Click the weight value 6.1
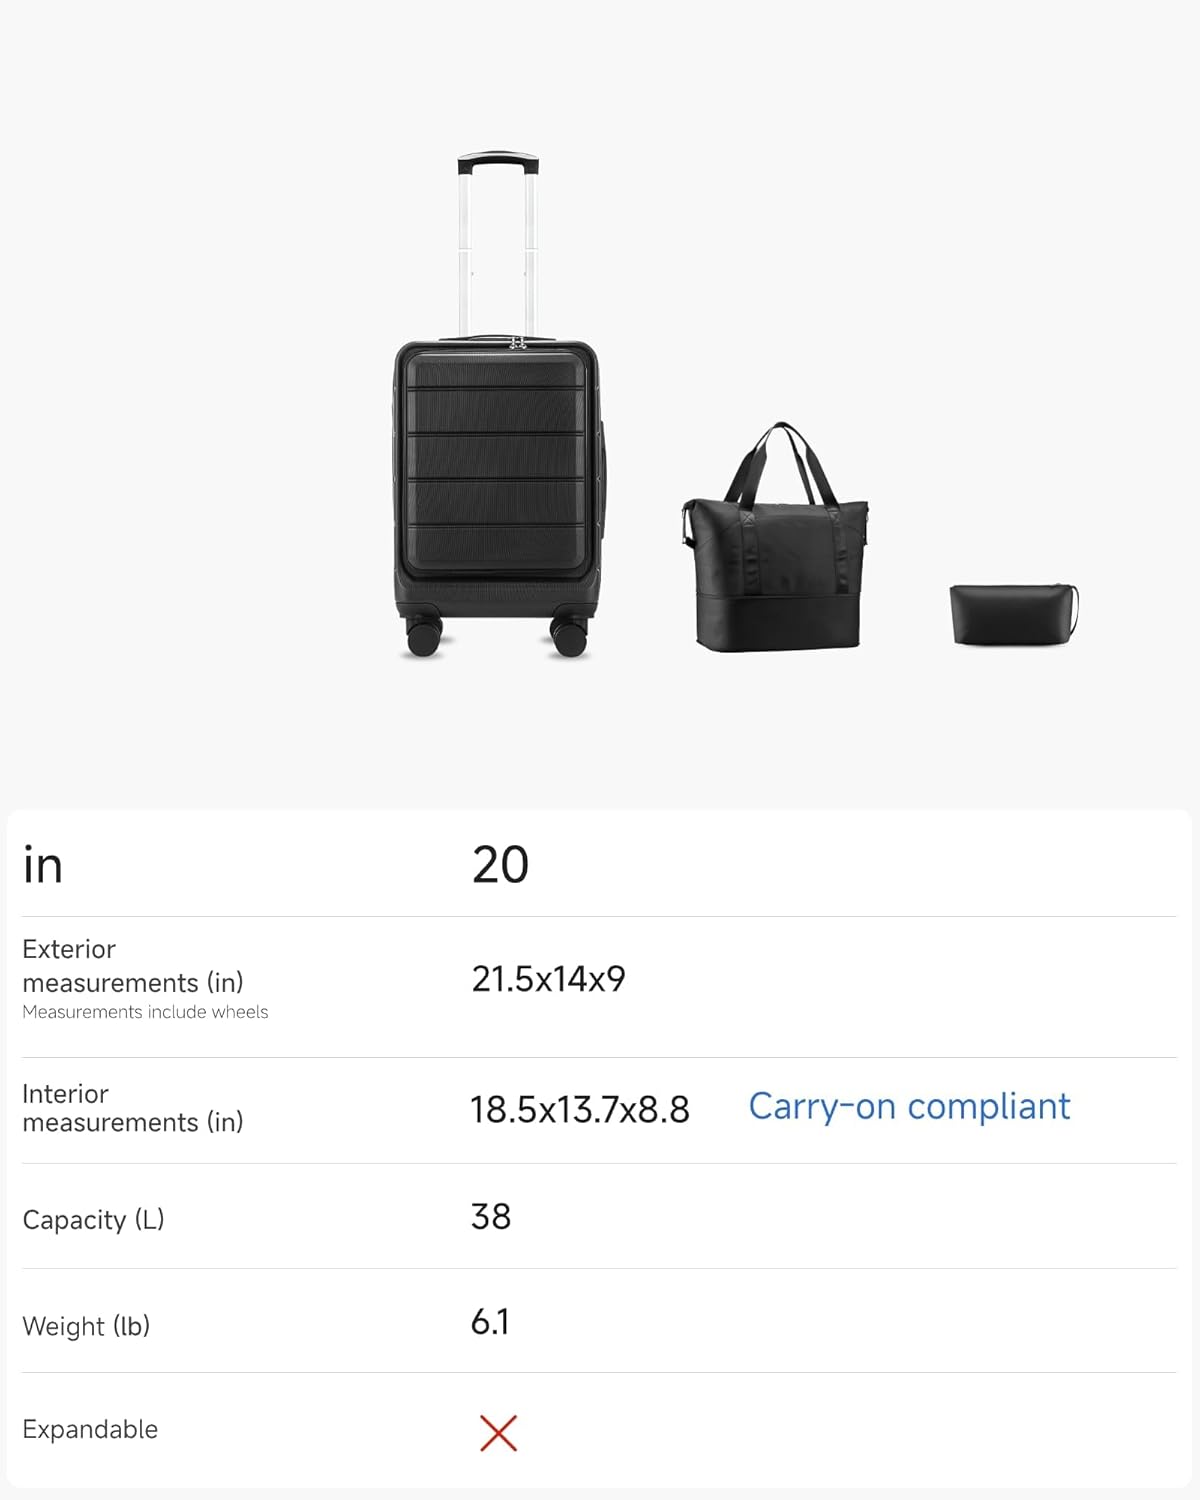 (x=490, y=1323)
